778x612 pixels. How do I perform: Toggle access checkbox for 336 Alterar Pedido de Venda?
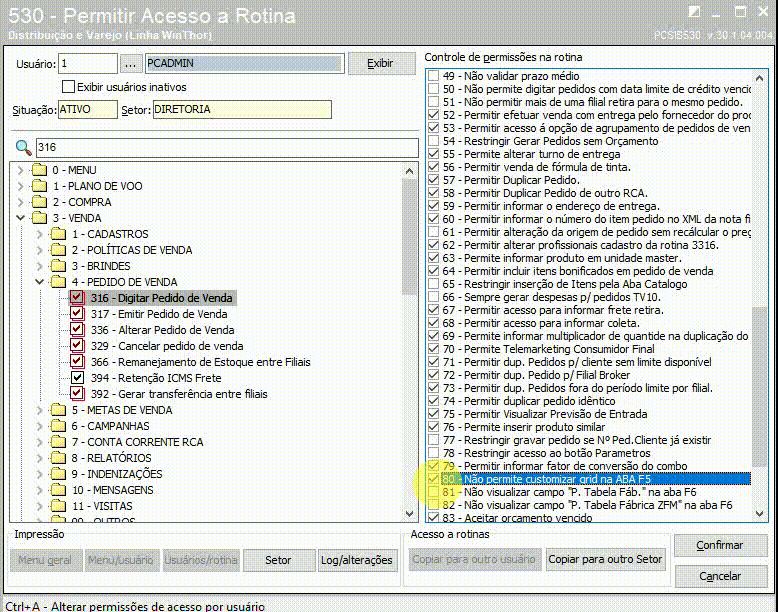coord(77,330)
